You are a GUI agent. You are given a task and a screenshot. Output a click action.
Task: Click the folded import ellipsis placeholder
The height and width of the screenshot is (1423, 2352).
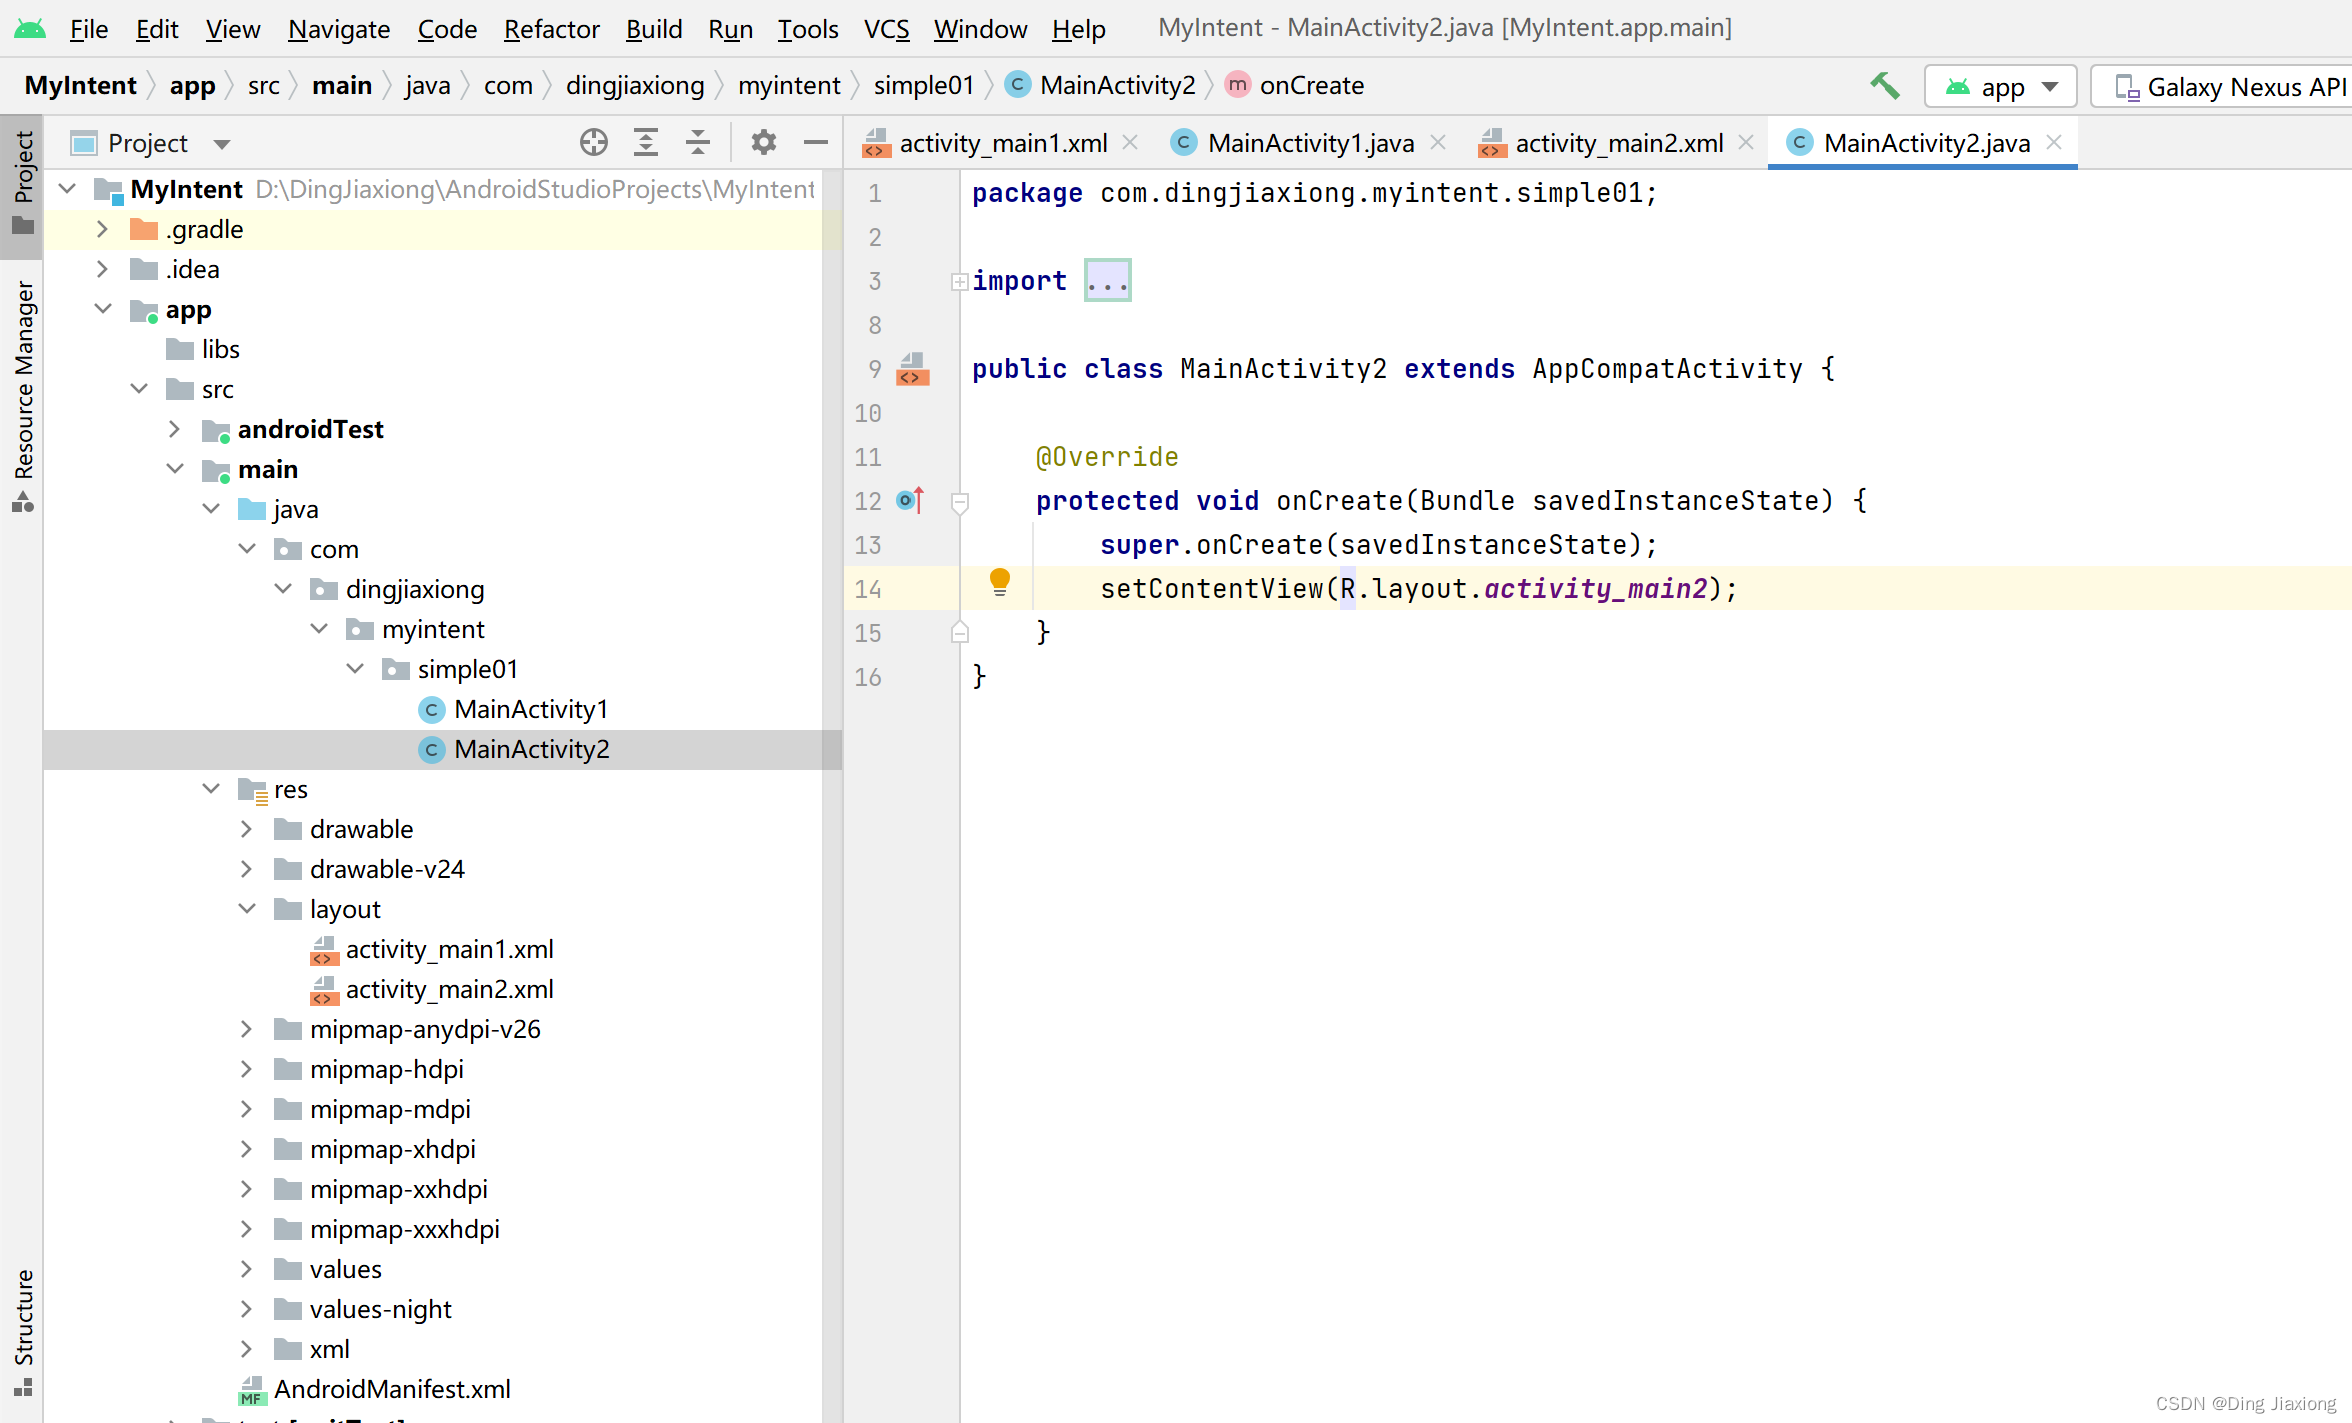(1108, 280)
